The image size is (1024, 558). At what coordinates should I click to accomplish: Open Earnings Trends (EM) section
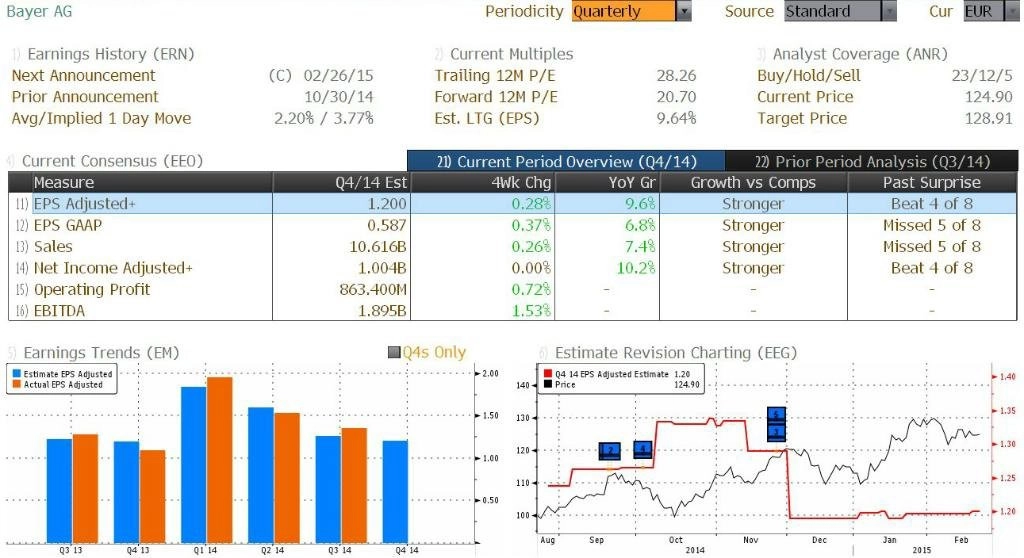coord(101,353)
